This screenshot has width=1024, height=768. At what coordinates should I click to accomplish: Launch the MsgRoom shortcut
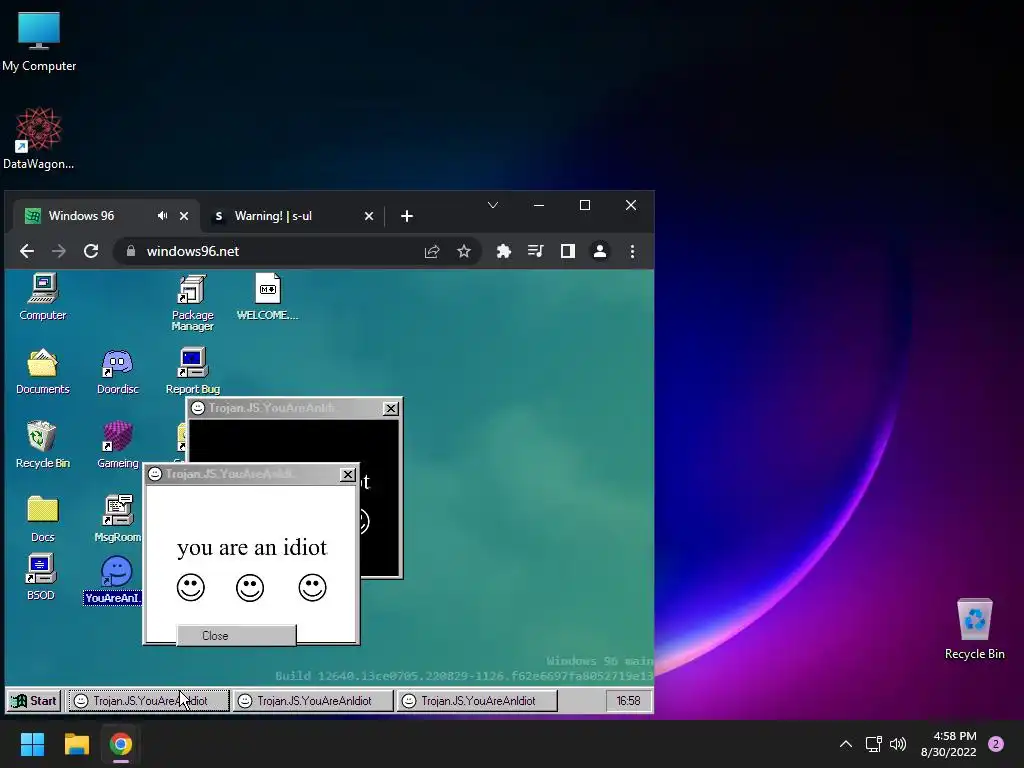point(118,519)
